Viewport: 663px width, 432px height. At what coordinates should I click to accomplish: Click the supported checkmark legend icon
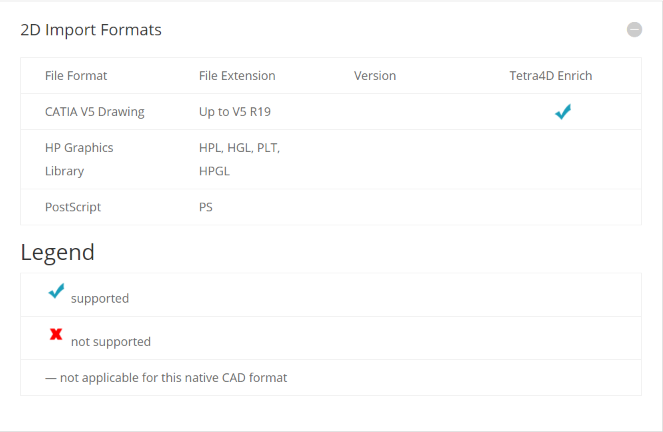point(57,292)
